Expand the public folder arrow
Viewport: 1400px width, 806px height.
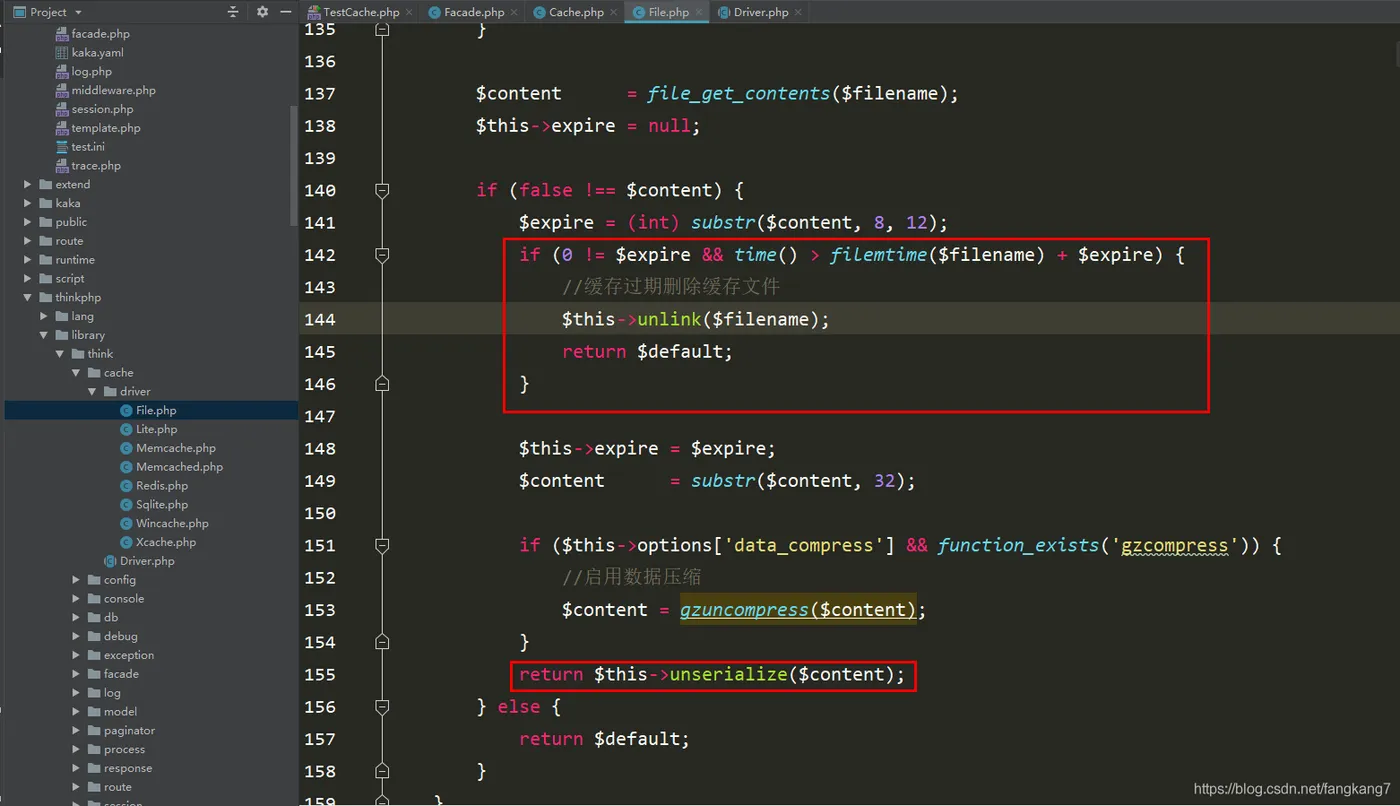(28, 222)
